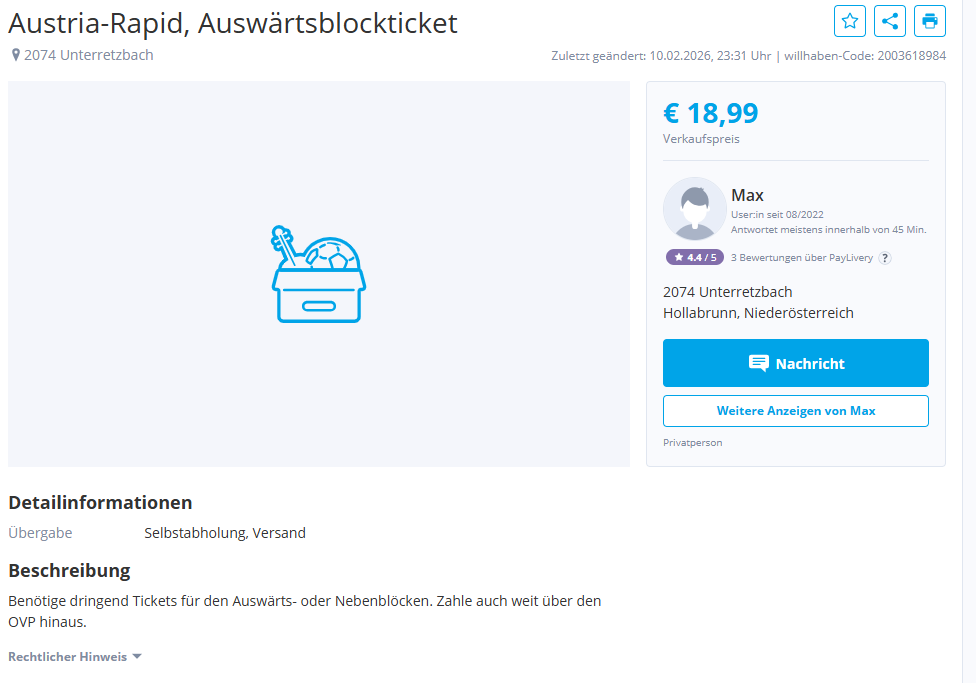Open seller Max's avatar picture

tap(694, 209)
